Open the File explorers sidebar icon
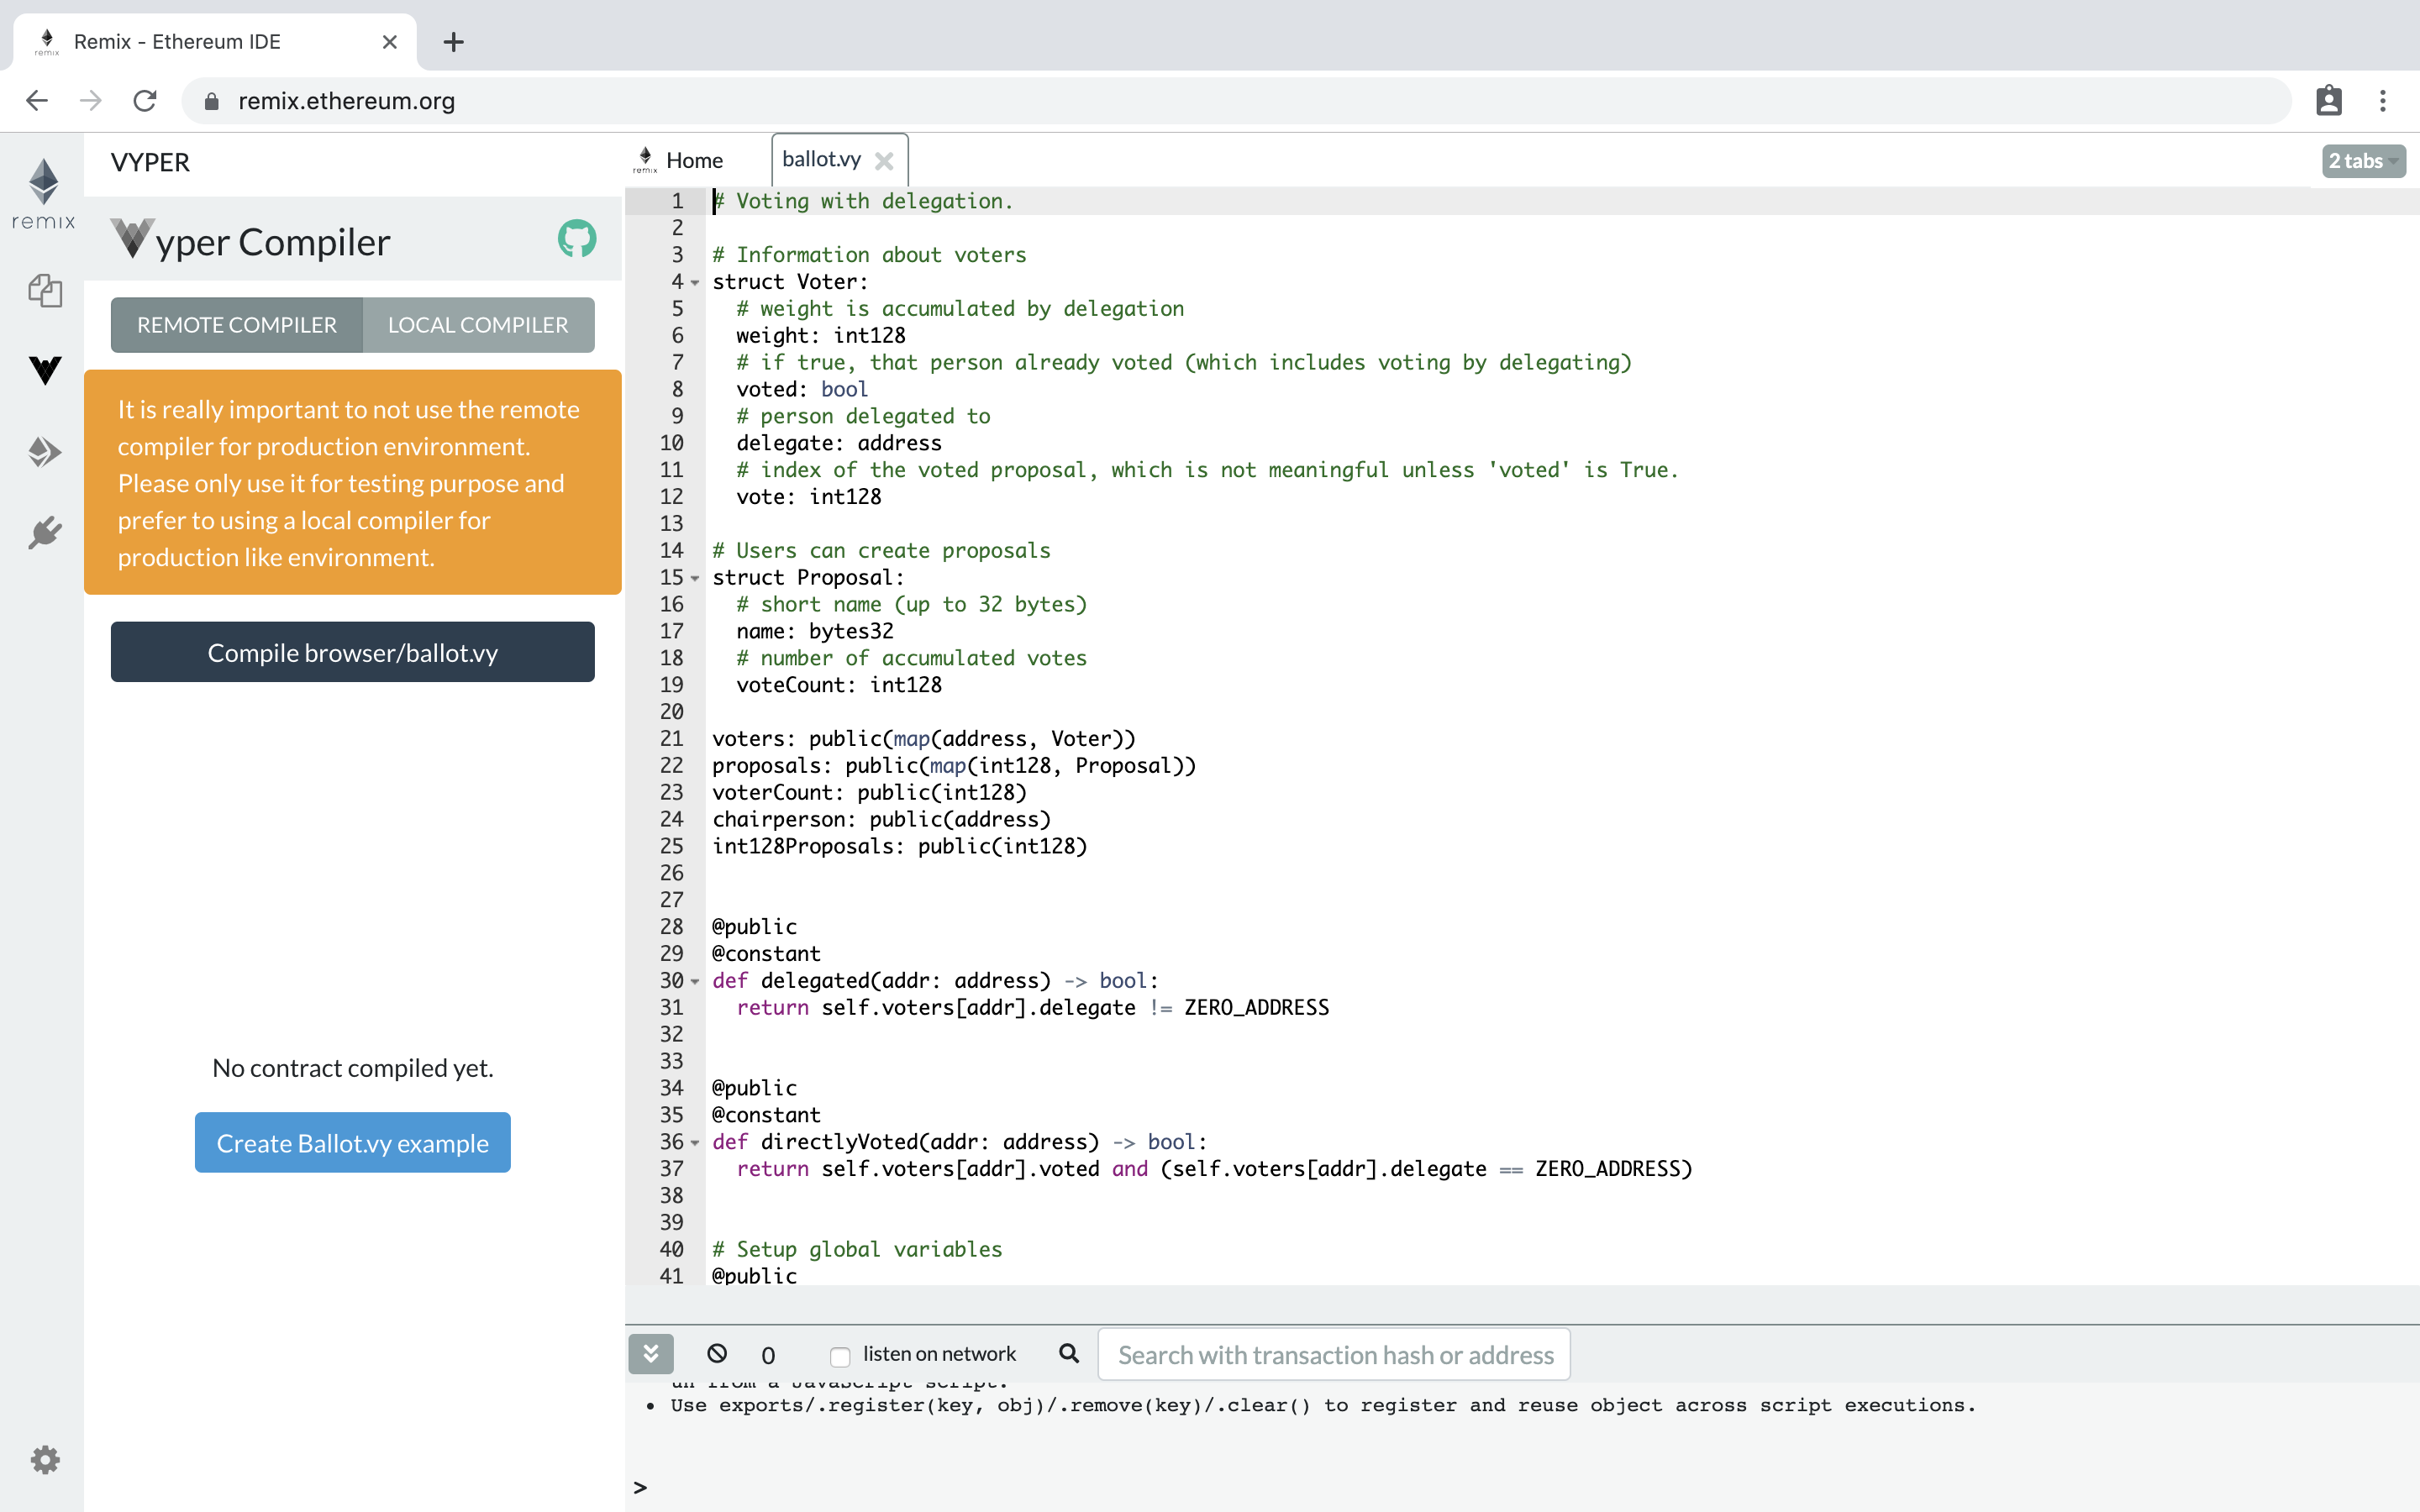2420x1512 pixels. click(x=45, y=291)
